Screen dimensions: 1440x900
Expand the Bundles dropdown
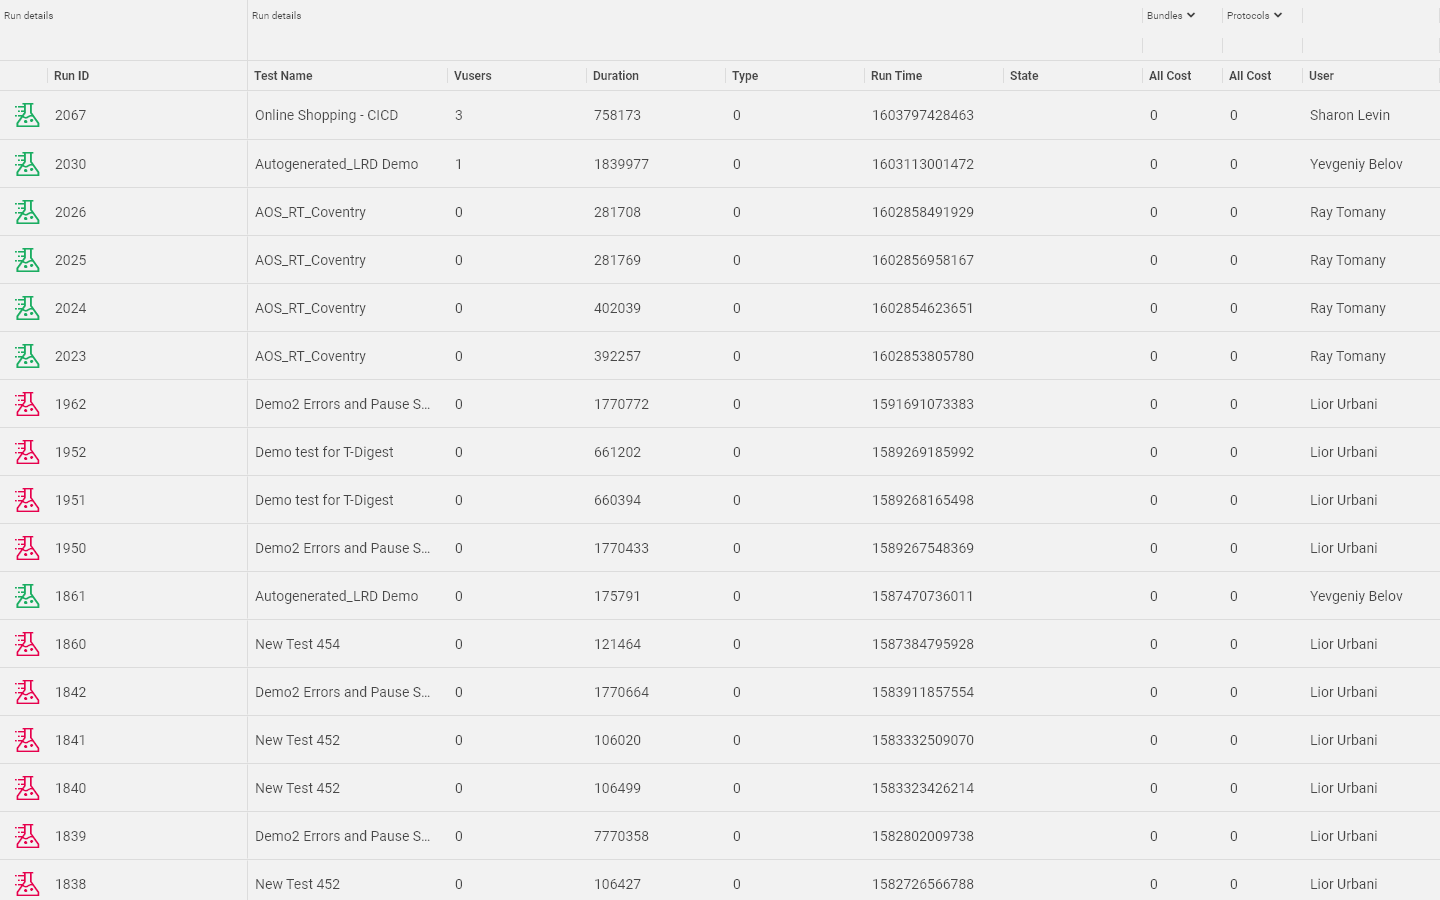click(1171, 16)
